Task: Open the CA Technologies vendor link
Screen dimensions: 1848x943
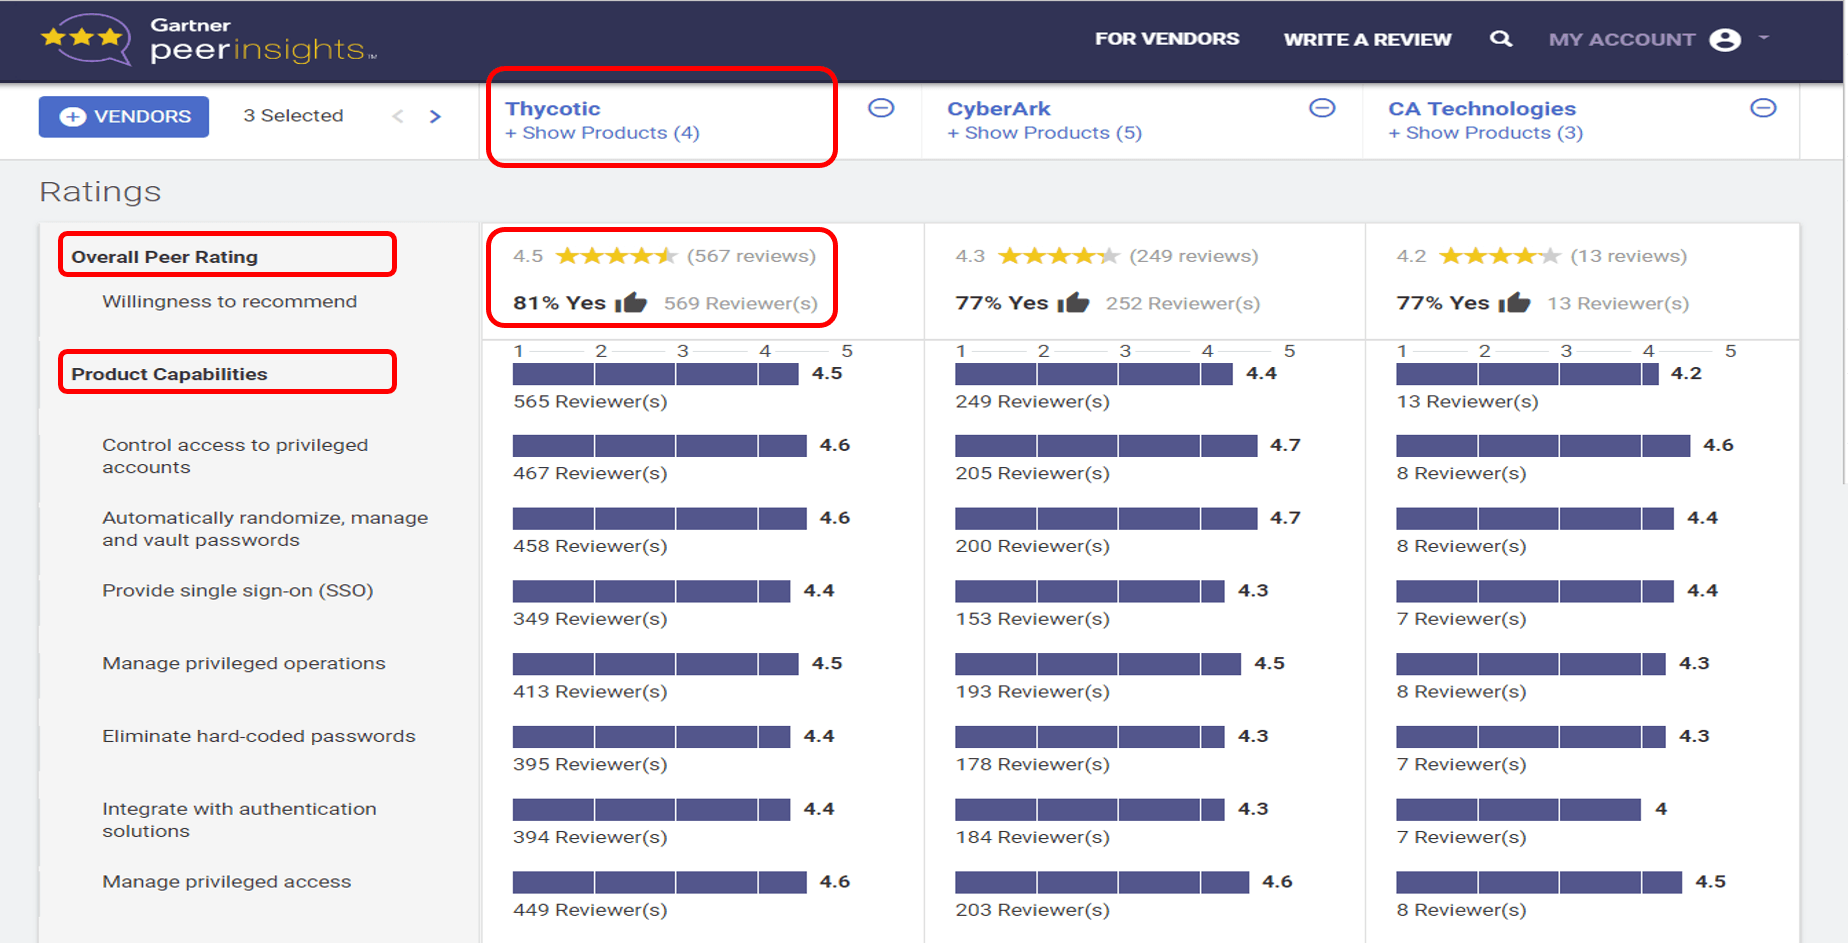Action: coord(1482,108)
